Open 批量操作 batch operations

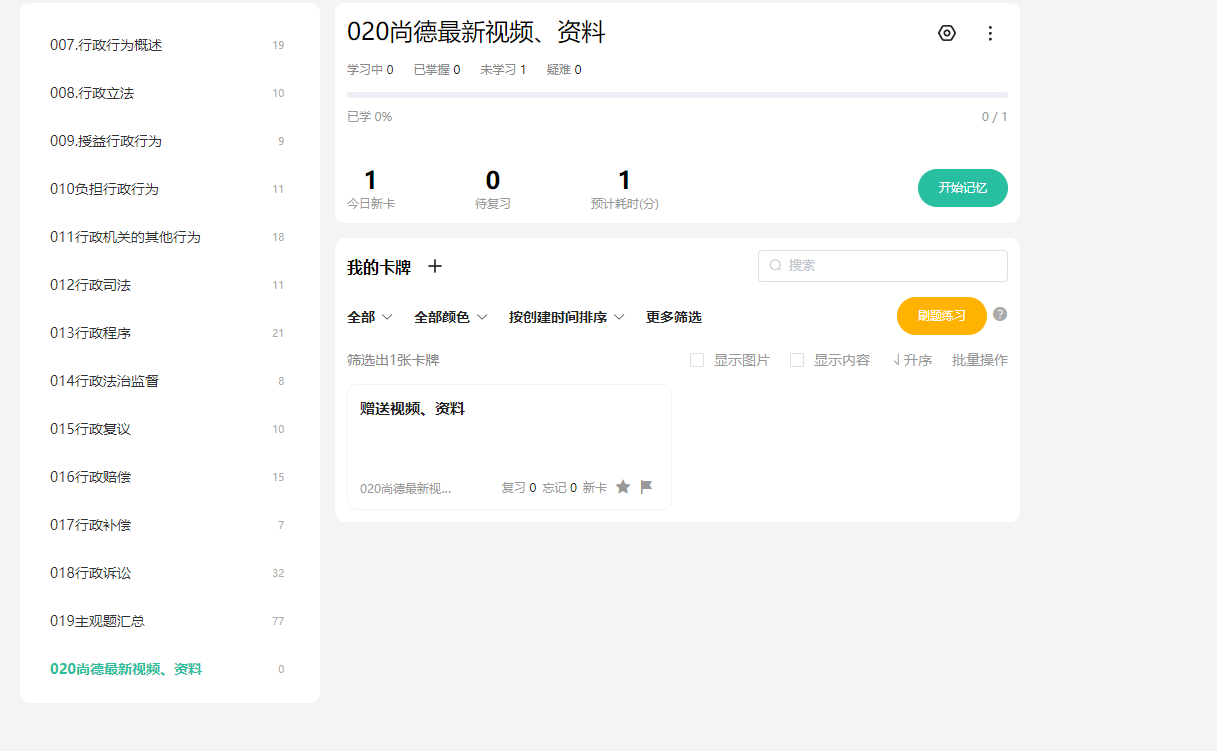click(980, 360)
